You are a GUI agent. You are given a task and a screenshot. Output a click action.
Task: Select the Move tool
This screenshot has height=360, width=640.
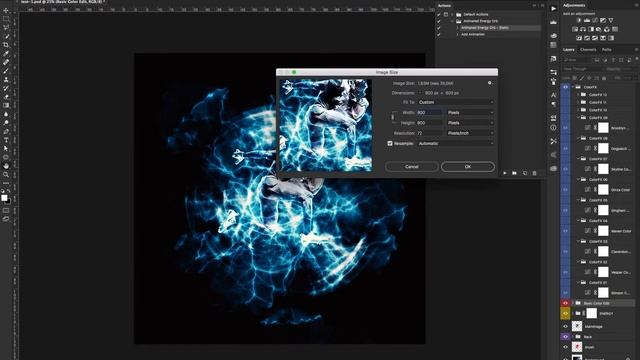click(x=6, y=10)
